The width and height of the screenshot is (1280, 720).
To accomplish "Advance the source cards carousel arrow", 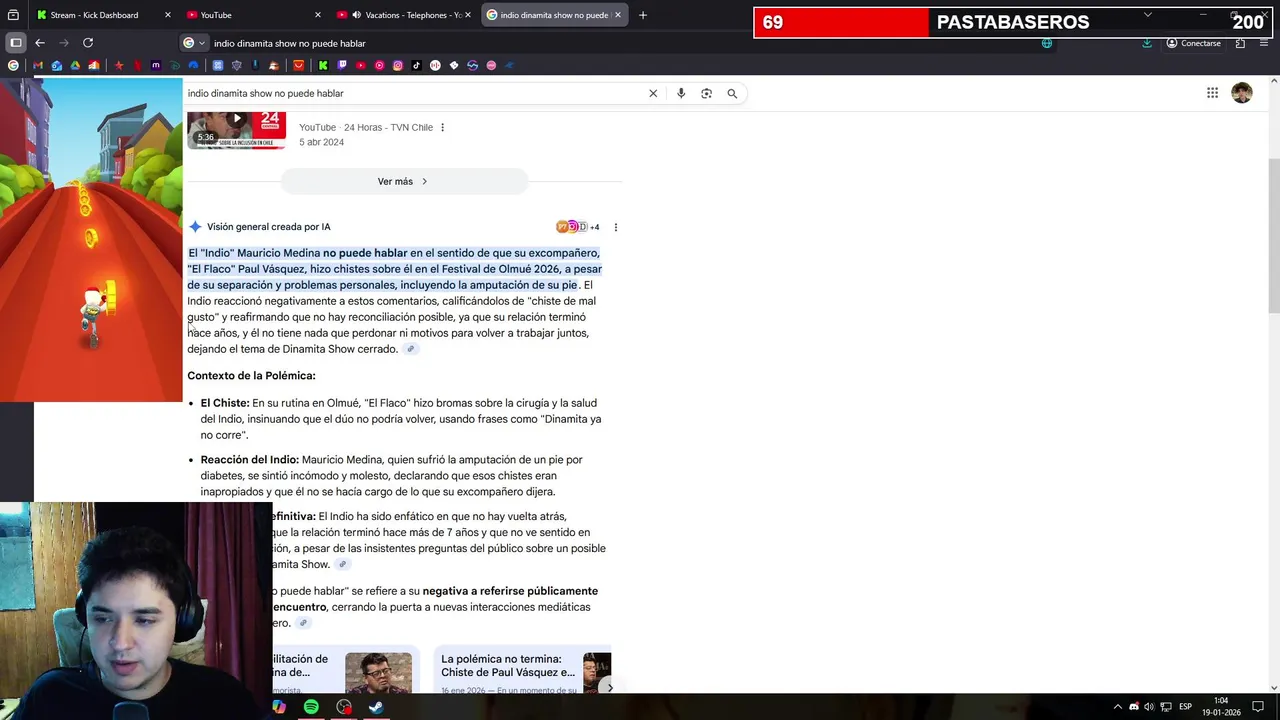I will (x=609, y=687).
